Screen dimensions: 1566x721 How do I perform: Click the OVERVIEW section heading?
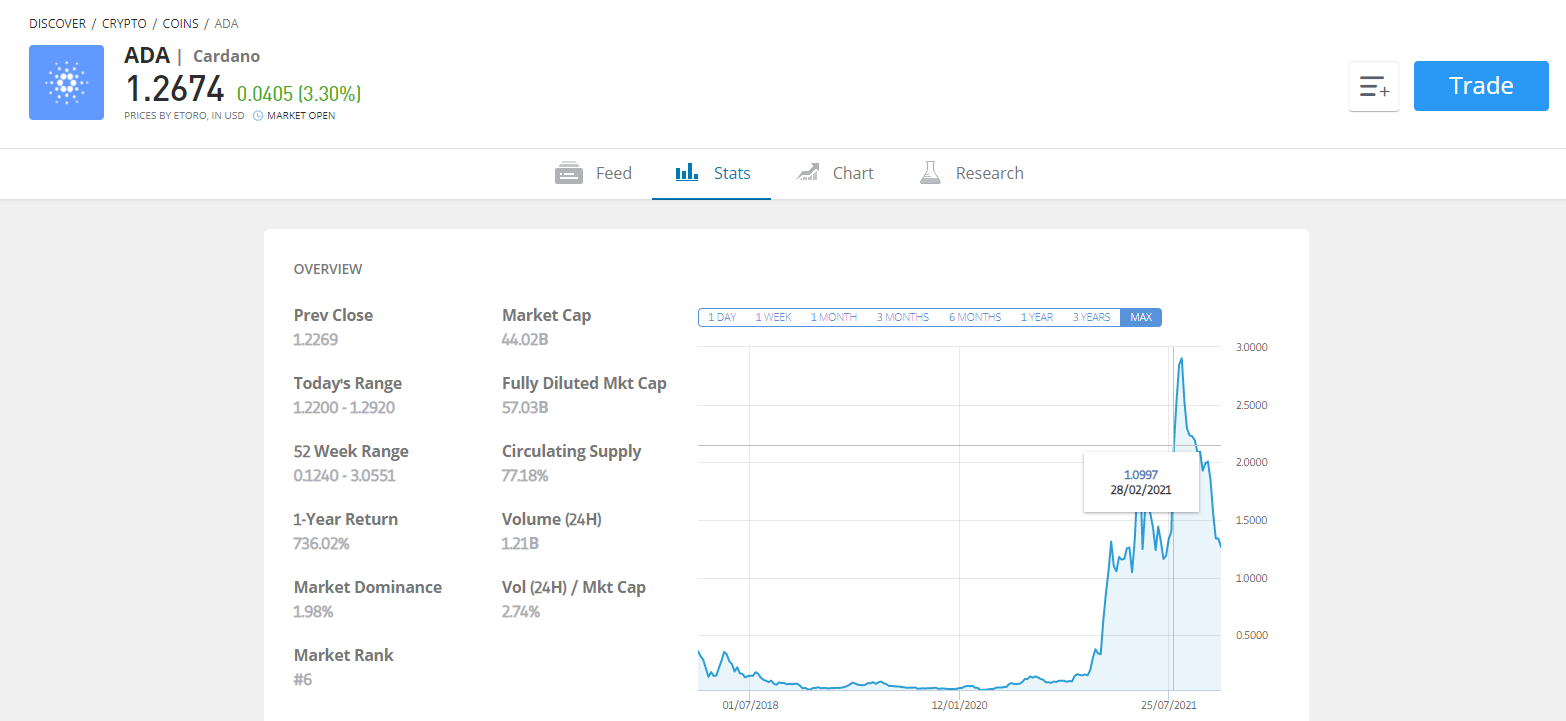point(328,269)
